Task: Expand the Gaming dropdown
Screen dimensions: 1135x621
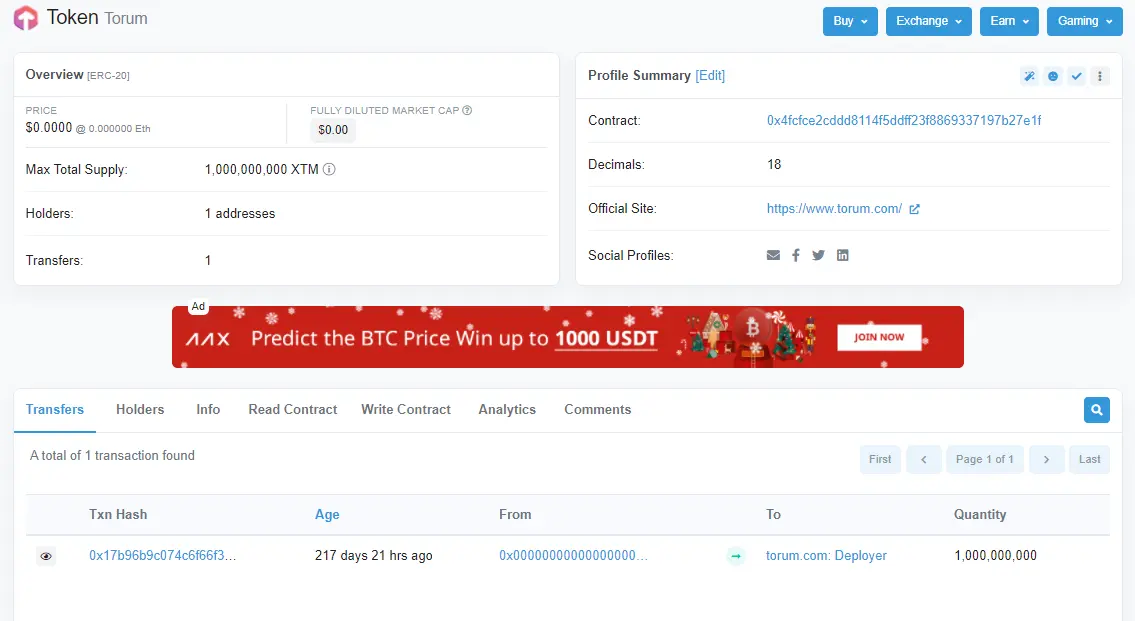Action: coord(1084,21)
